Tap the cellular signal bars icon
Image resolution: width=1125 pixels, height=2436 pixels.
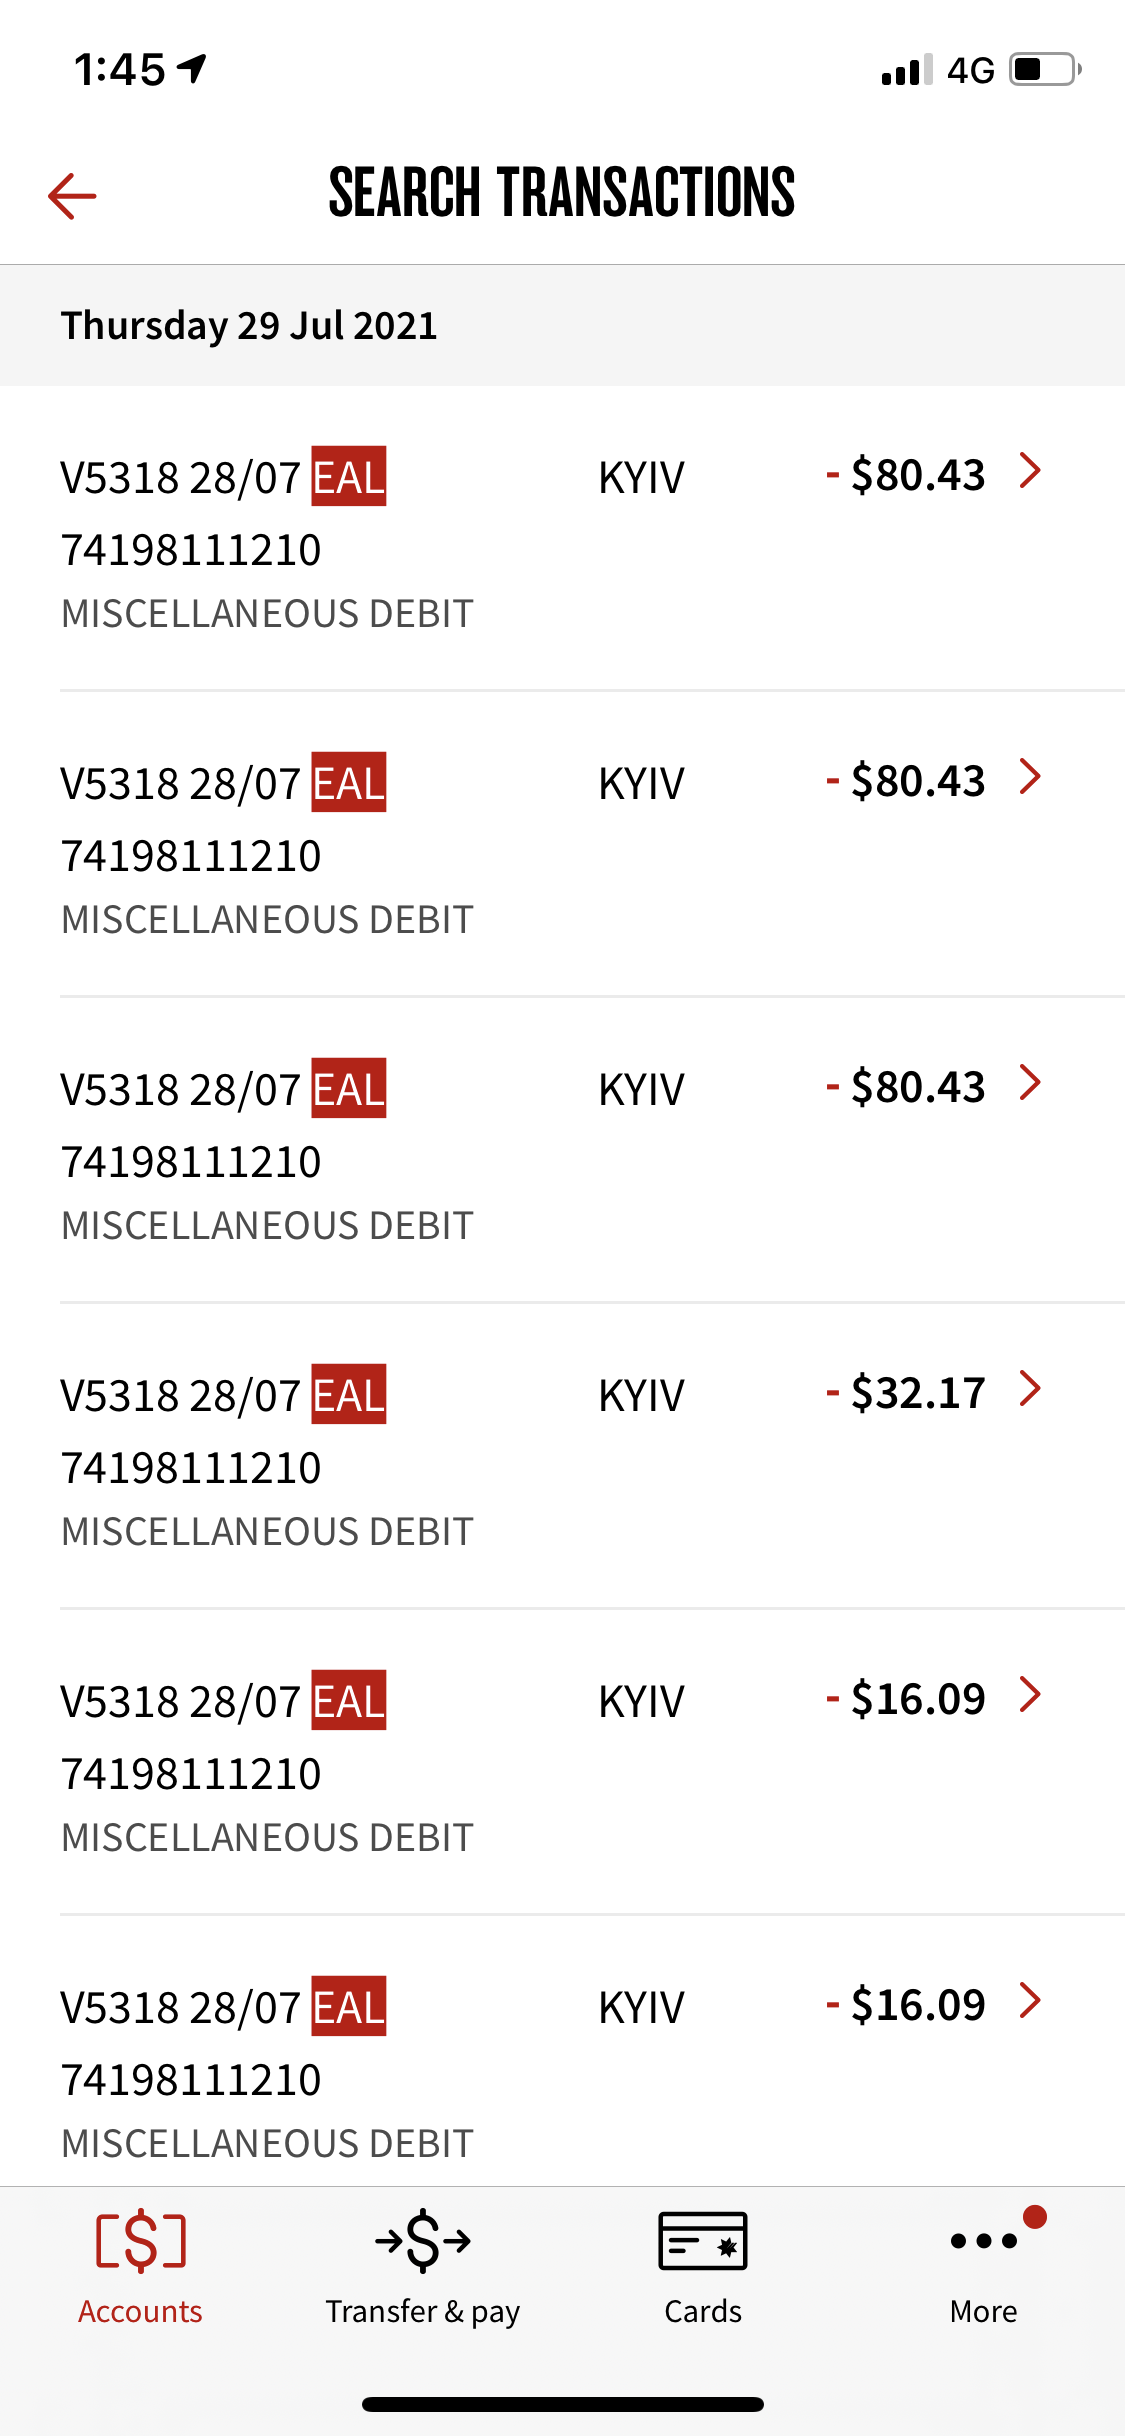[x=906, y=70]
